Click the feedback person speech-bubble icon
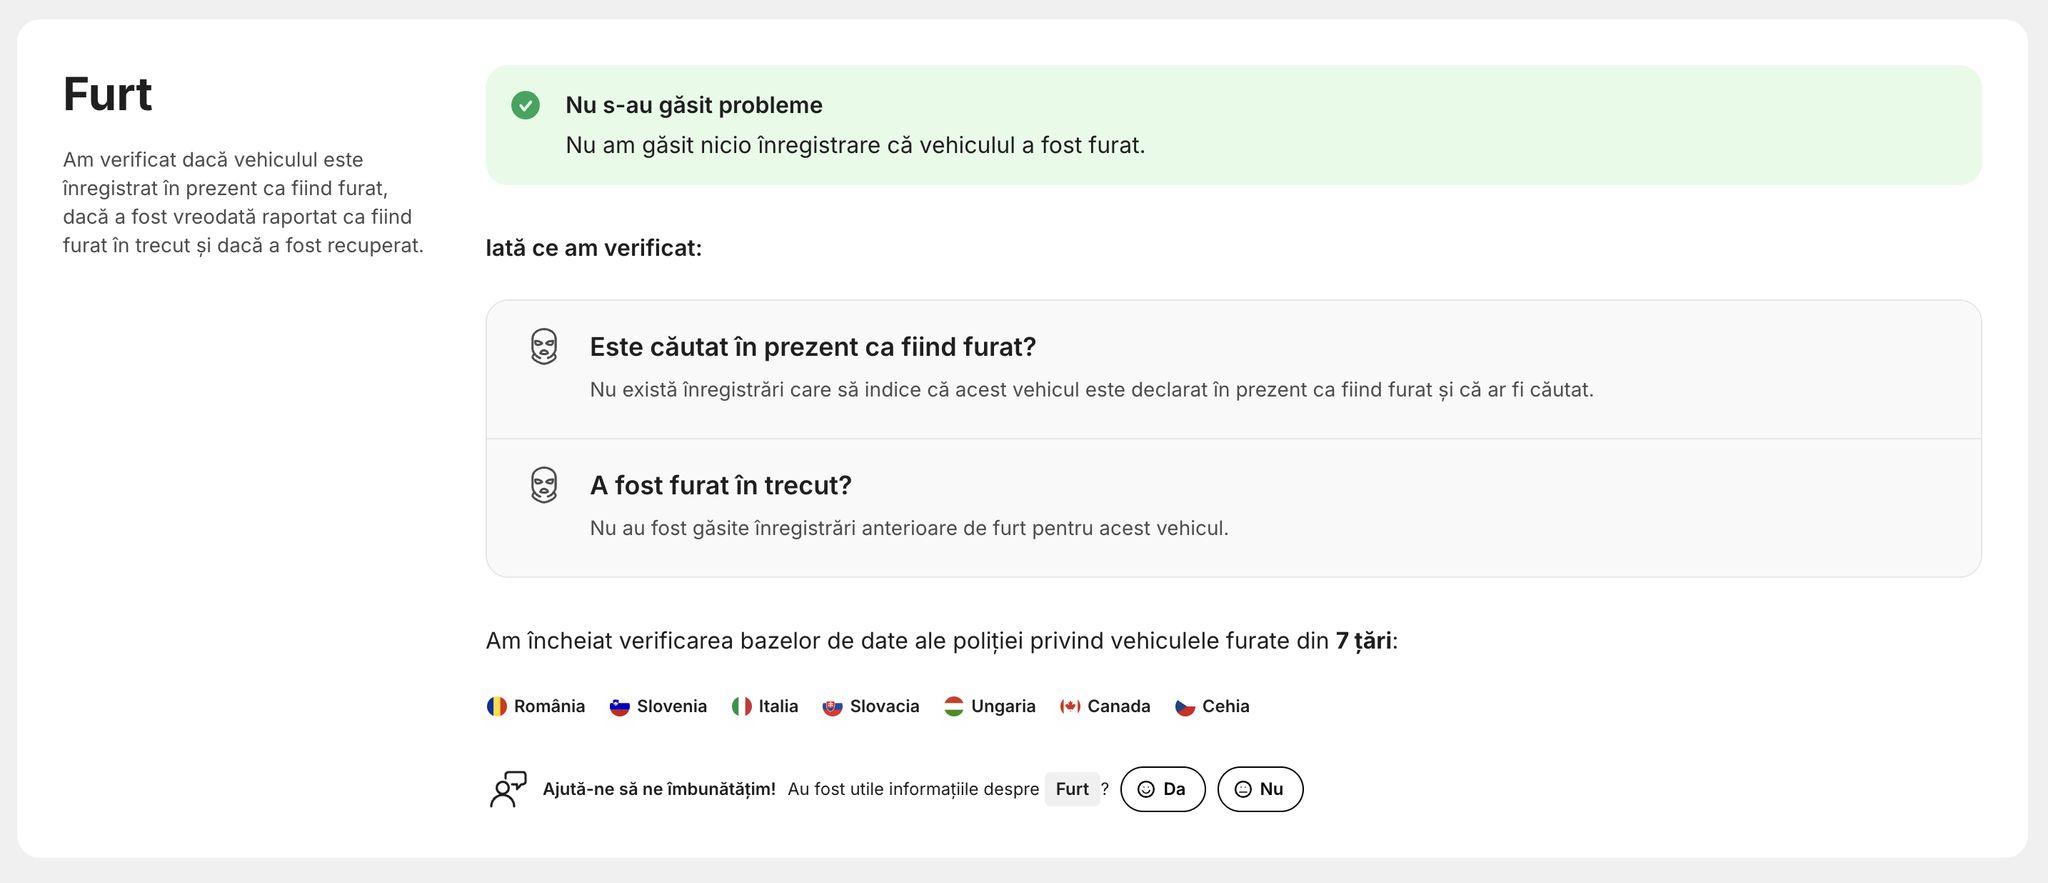This screenshot has height=883, width=2048. (508, 789)
